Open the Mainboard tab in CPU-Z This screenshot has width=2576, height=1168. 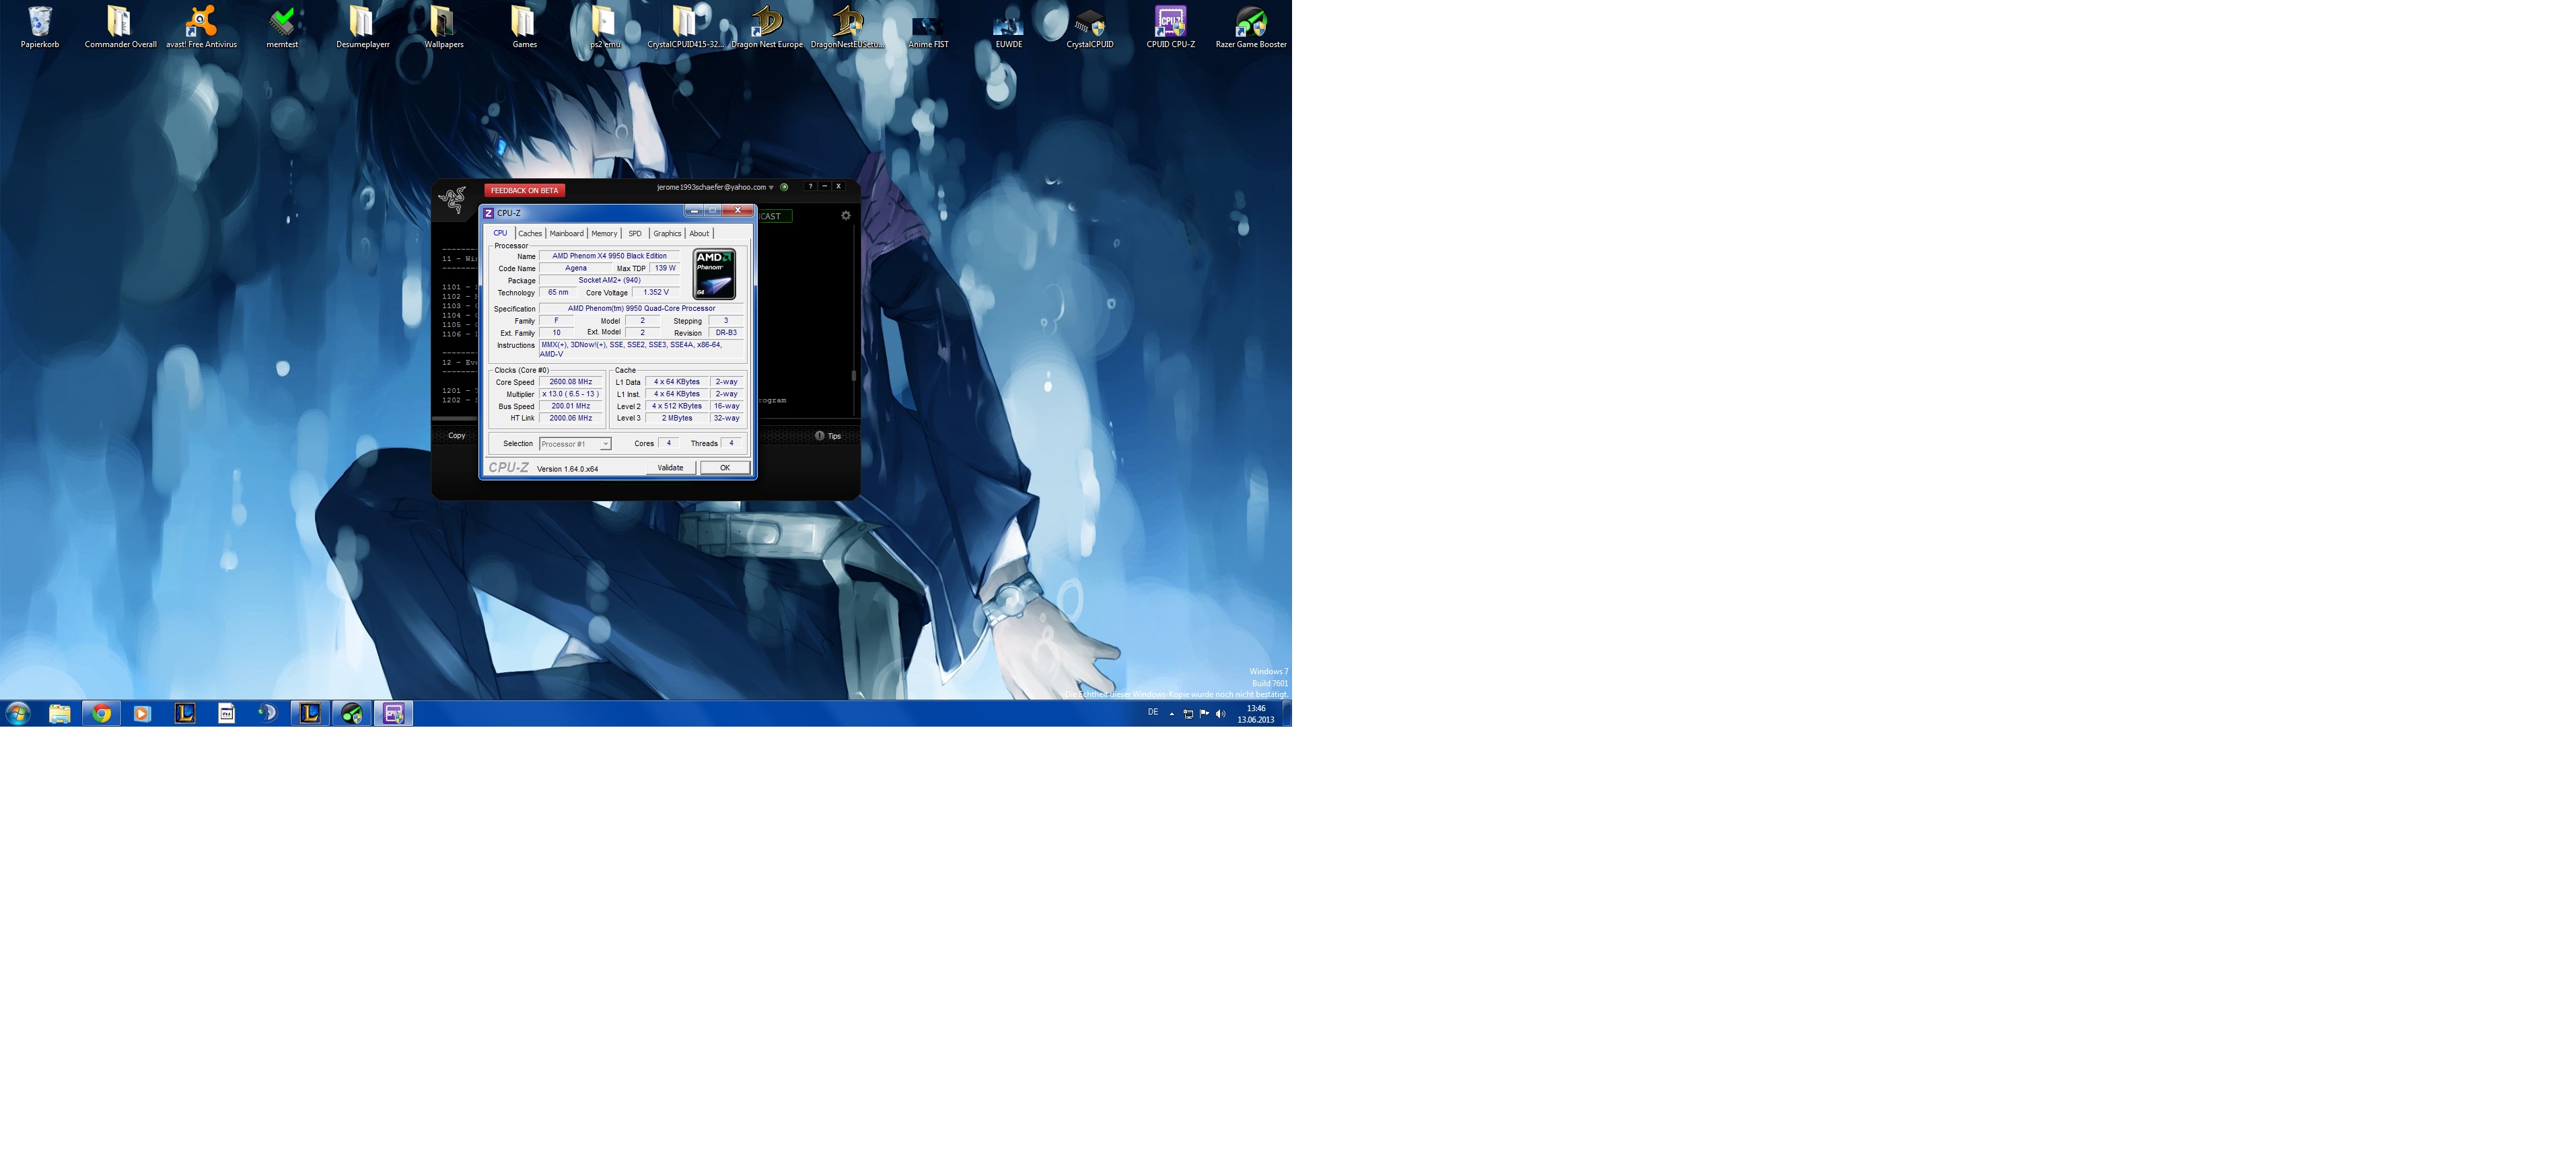click(x=566, y=233)
